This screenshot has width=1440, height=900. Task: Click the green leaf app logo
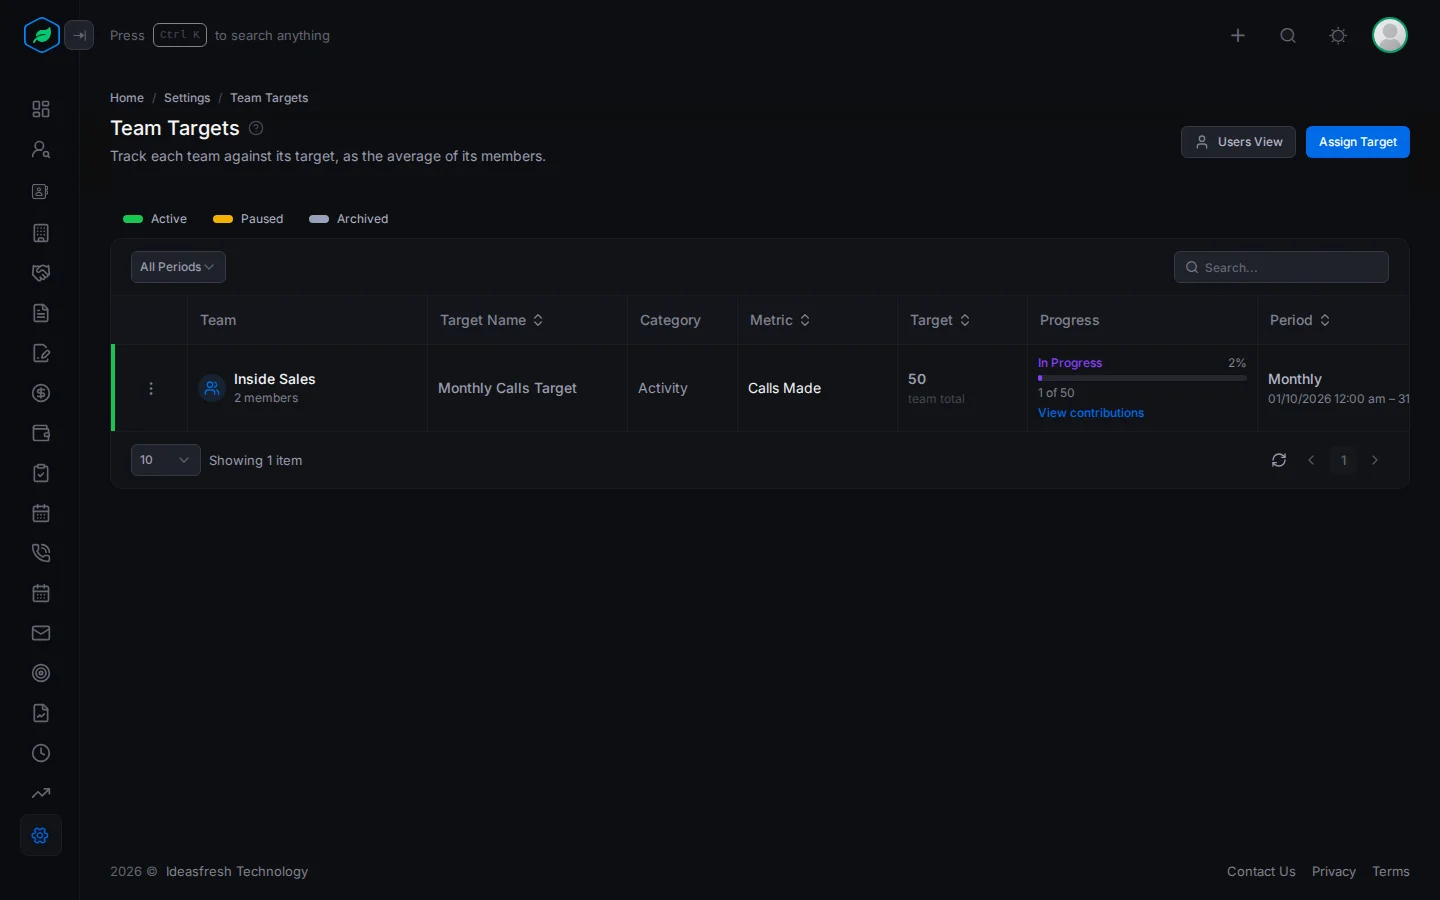click(x=42, y=35)
